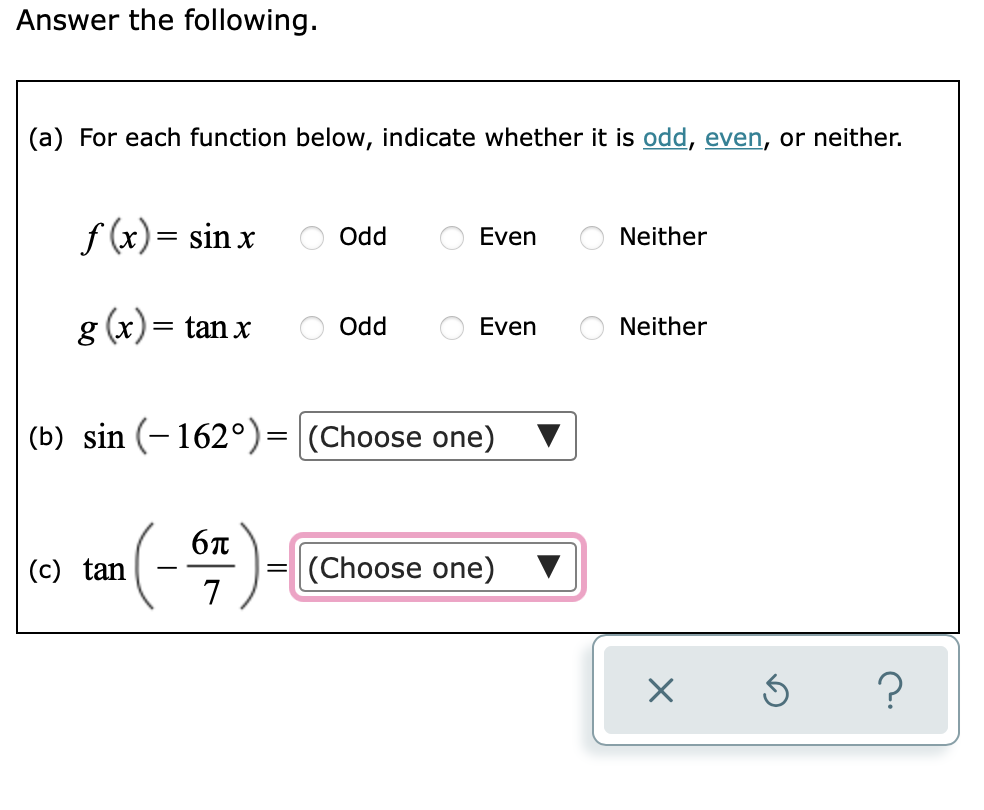Viewport: 984px width, 810px height.
Task: Select Even for f(x) = sin x
Action: [x=452, y=238]
